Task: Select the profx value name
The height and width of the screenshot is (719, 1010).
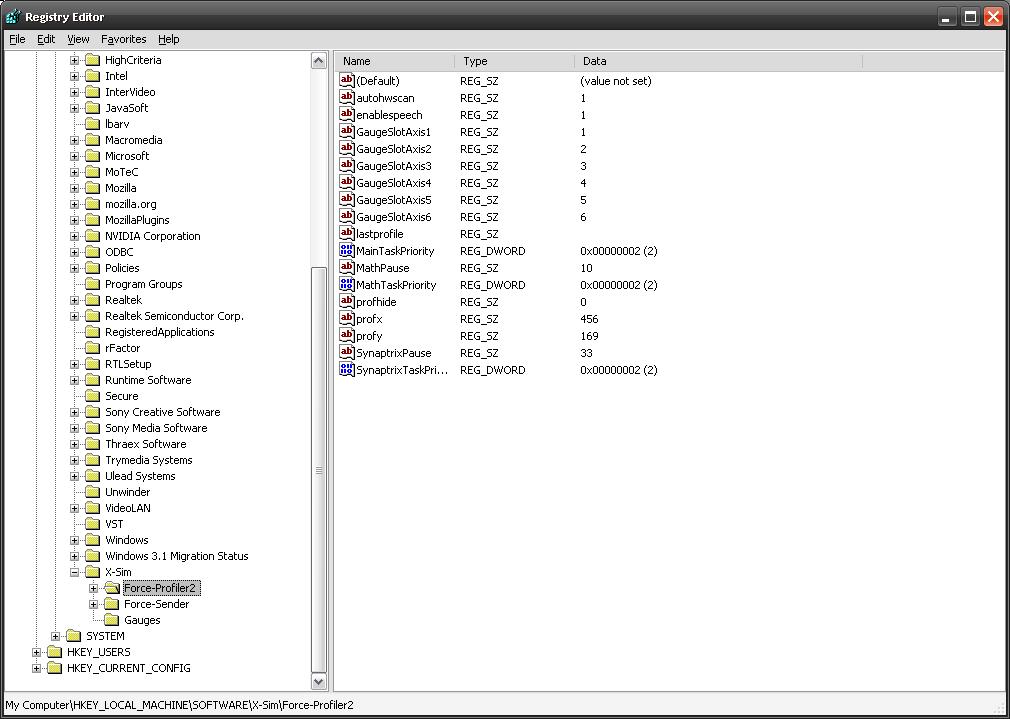Action: (369, 319)
